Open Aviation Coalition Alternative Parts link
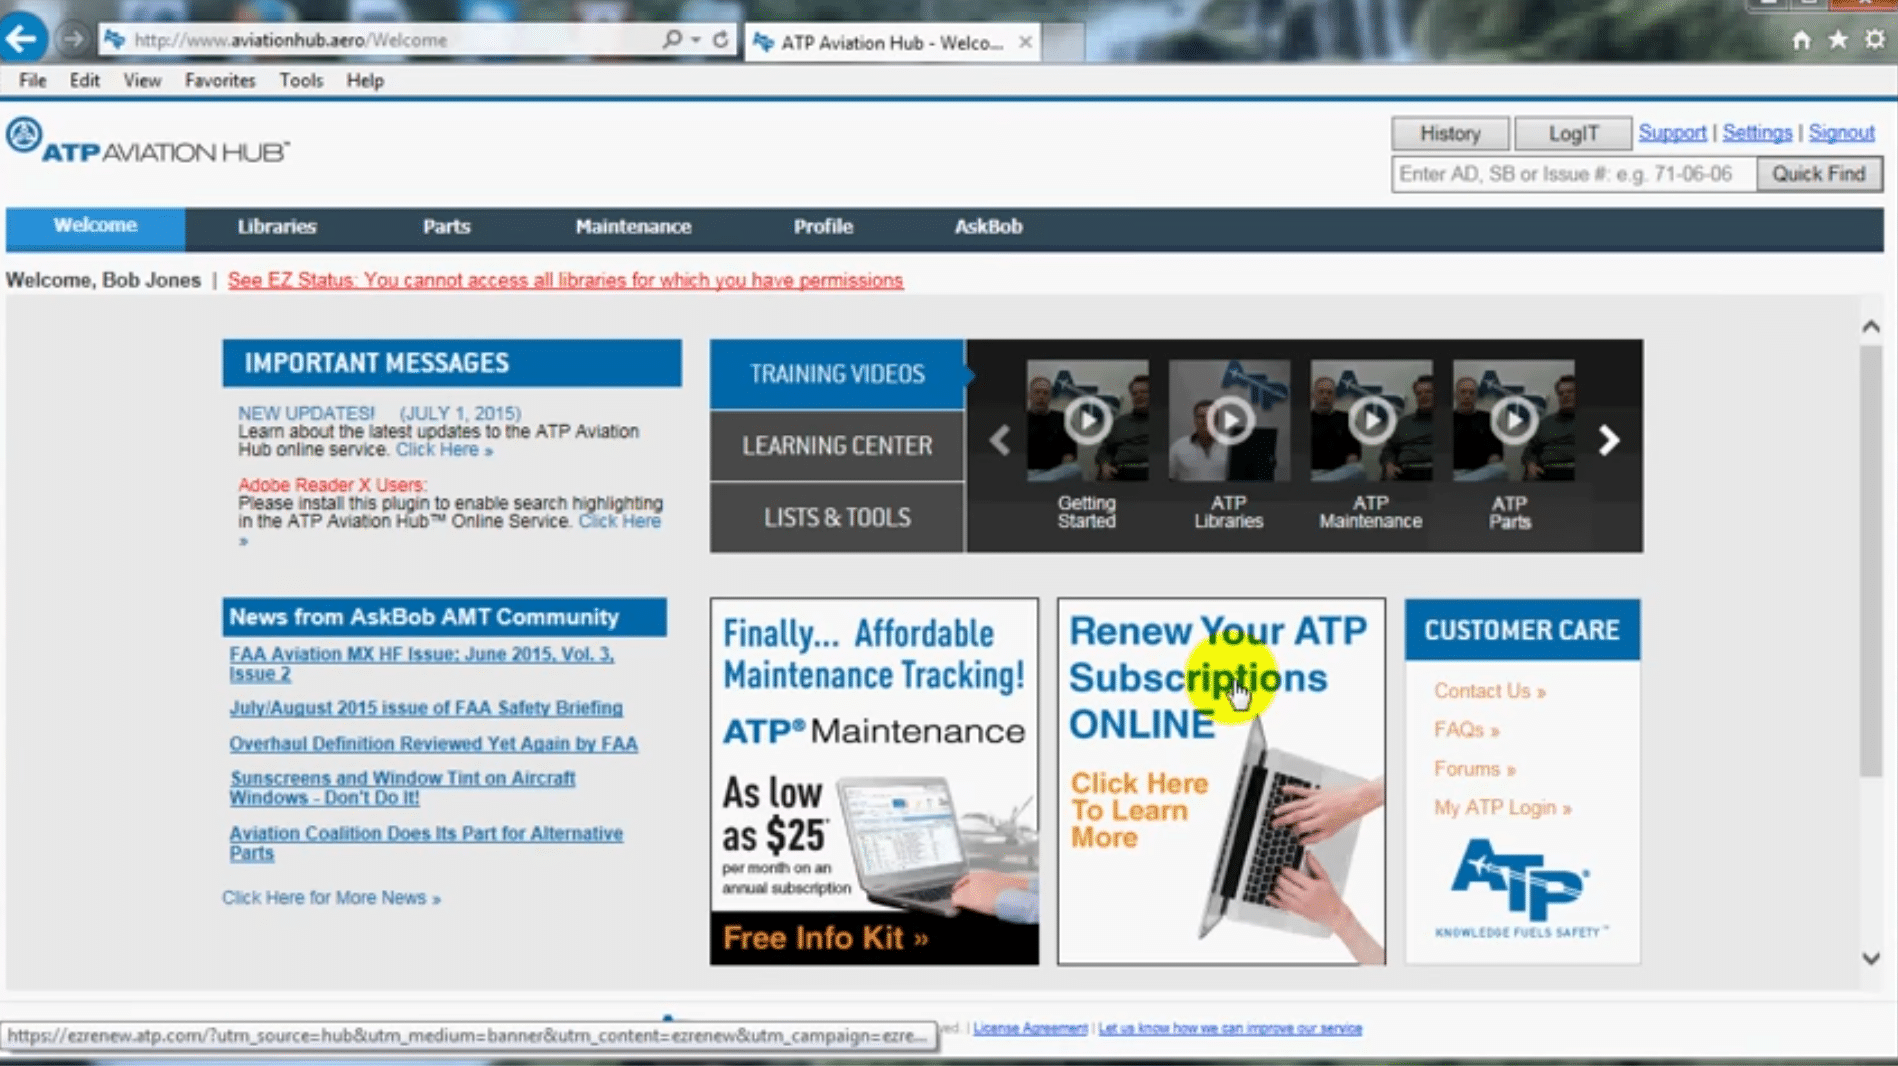Viewport: 1898px width, 1066px height. pyautogui.click(x=426, y=843)
